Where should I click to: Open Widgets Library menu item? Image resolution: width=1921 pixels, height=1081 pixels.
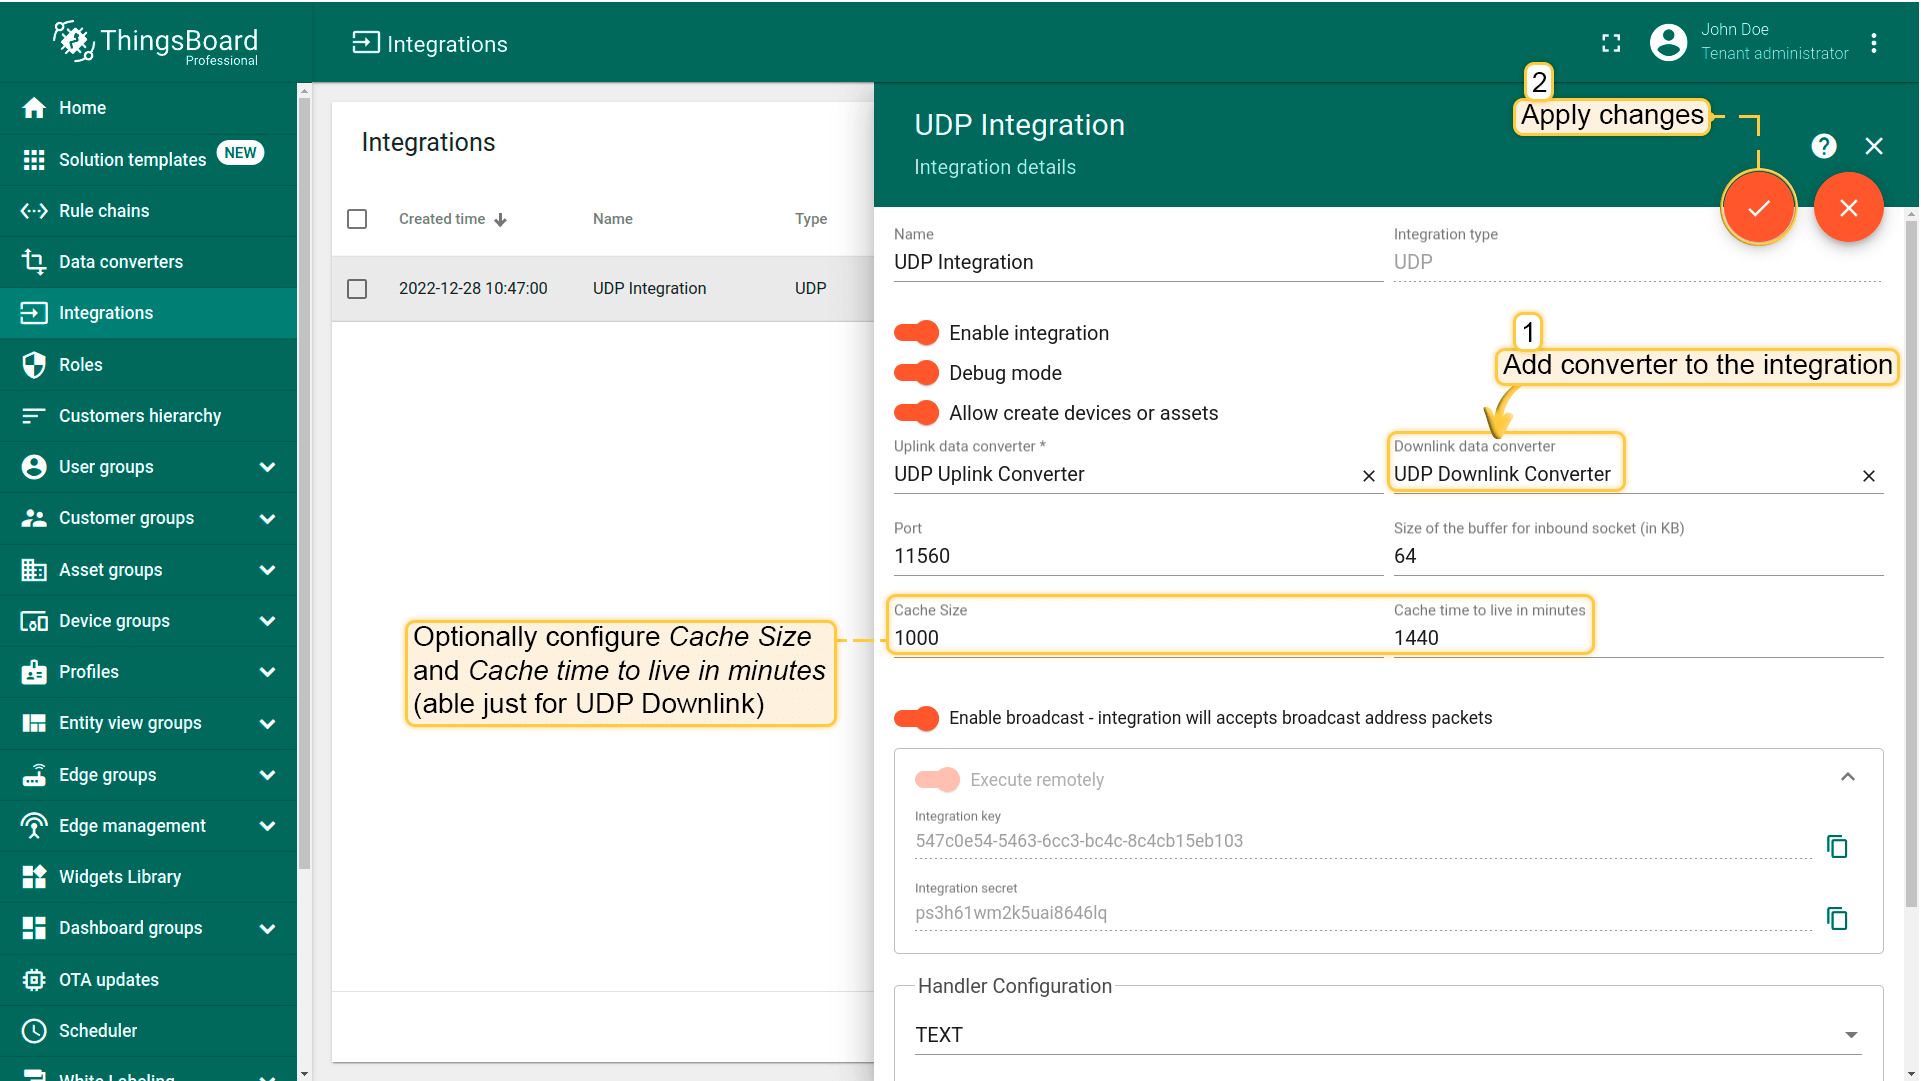click(x=148, y=877)
